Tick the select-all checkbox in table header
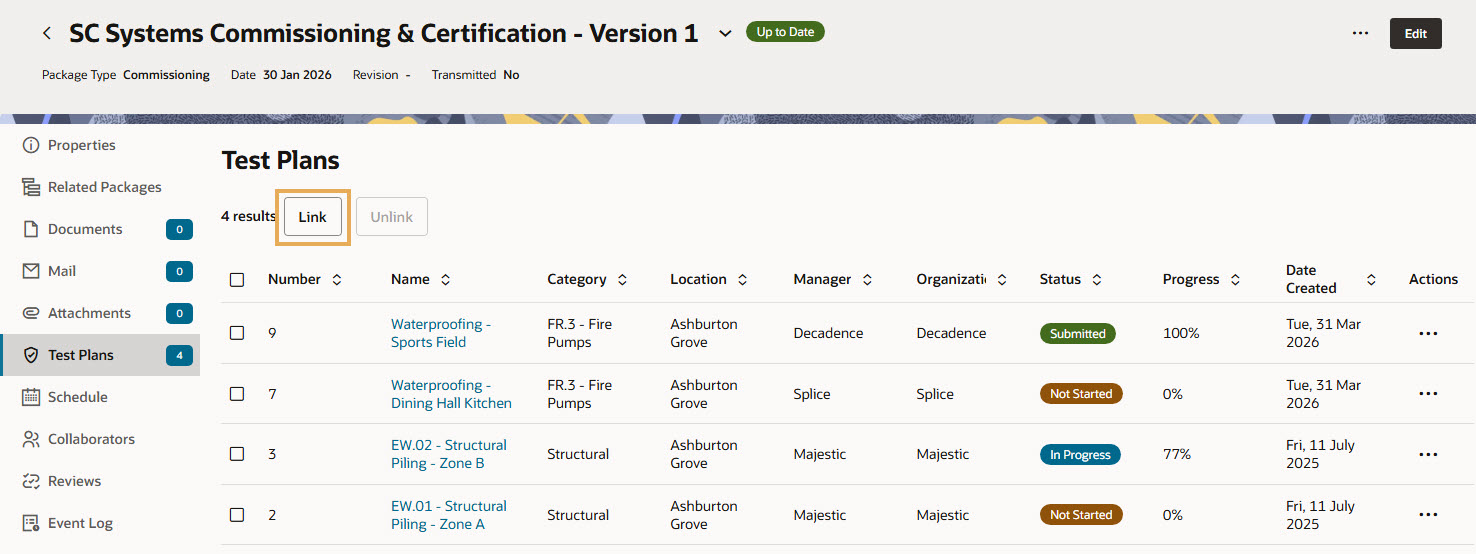The image size is (1476, 554). click(237, 280)
